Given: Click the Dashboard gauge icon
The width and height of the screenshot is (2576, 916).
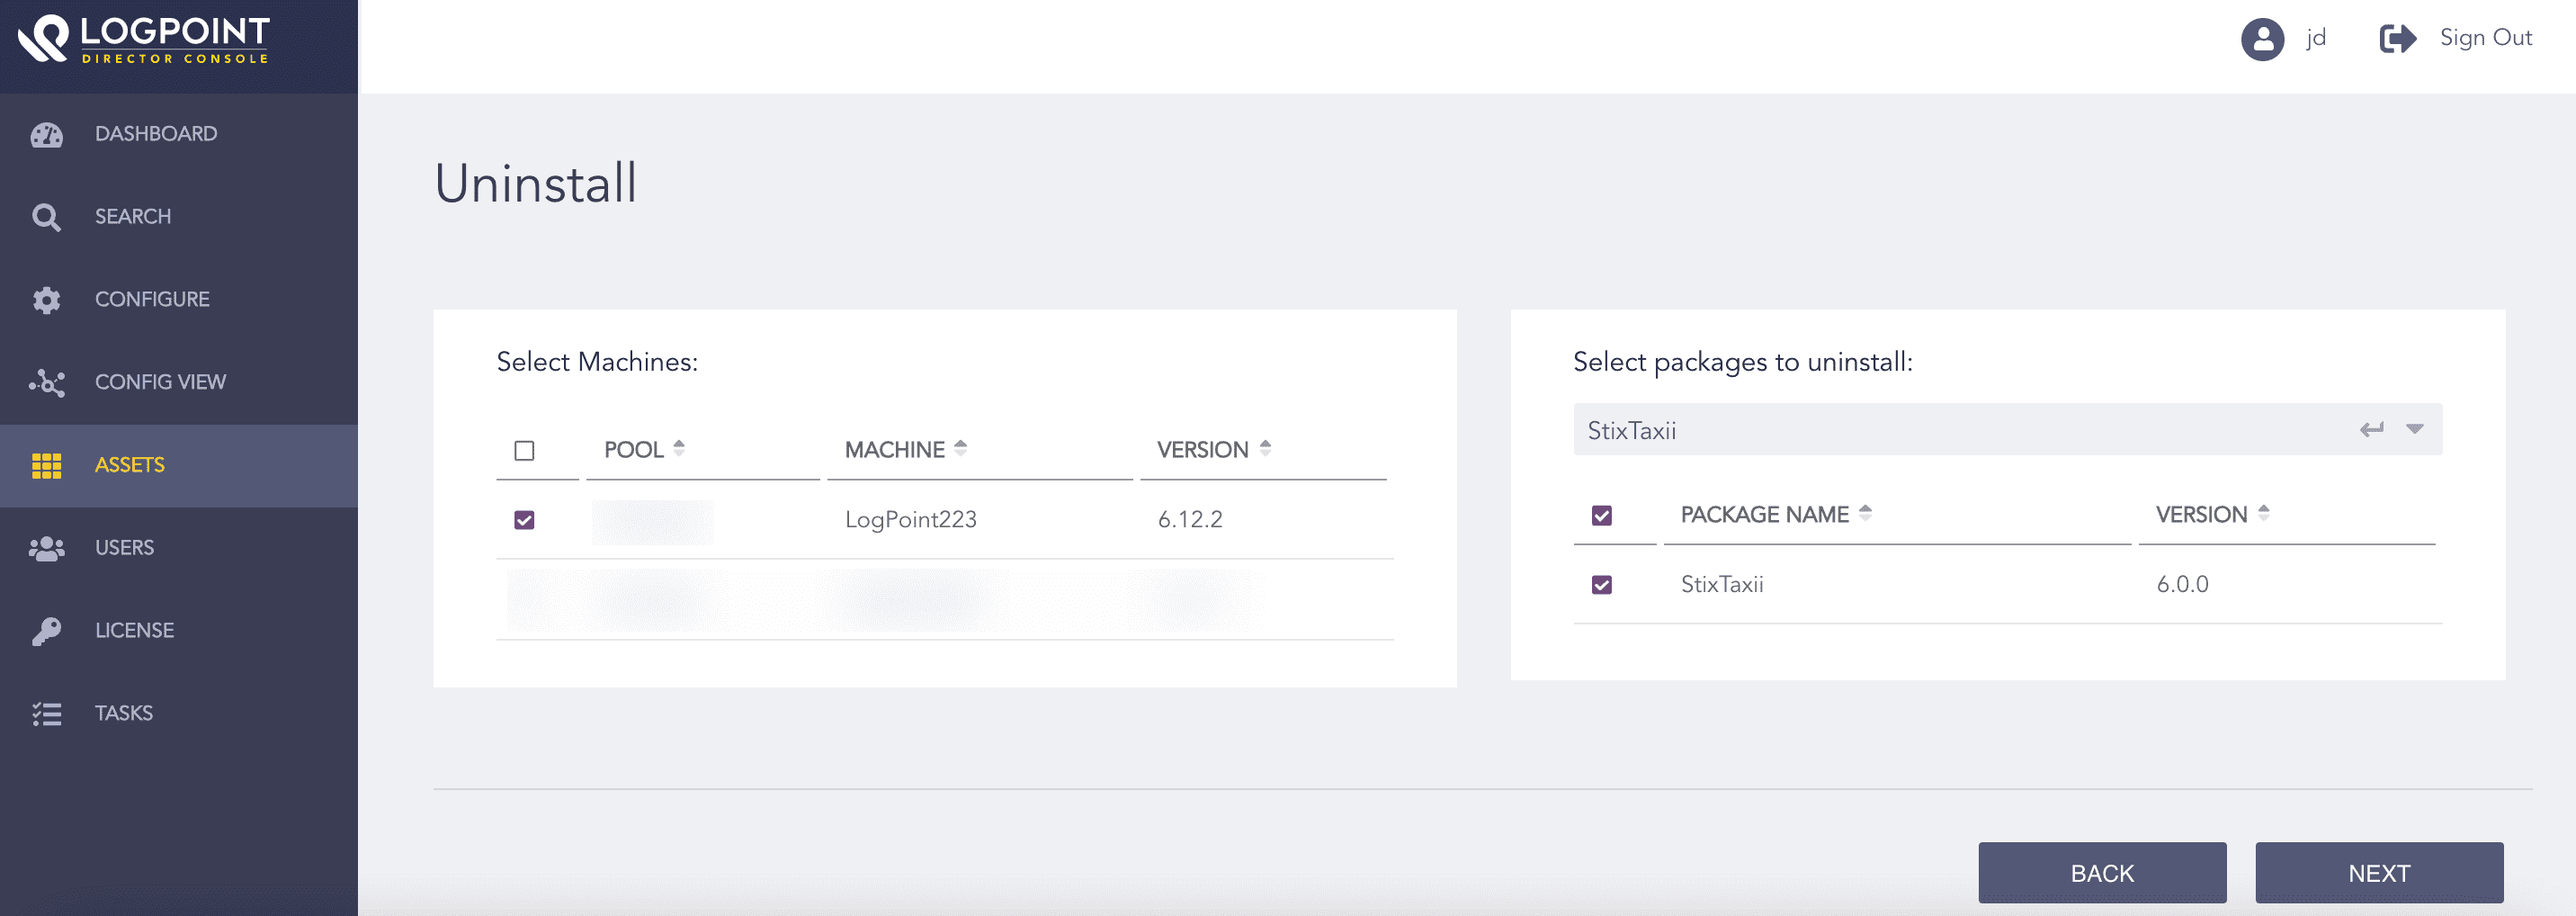Looking at the screenshot, I should 46,135.
